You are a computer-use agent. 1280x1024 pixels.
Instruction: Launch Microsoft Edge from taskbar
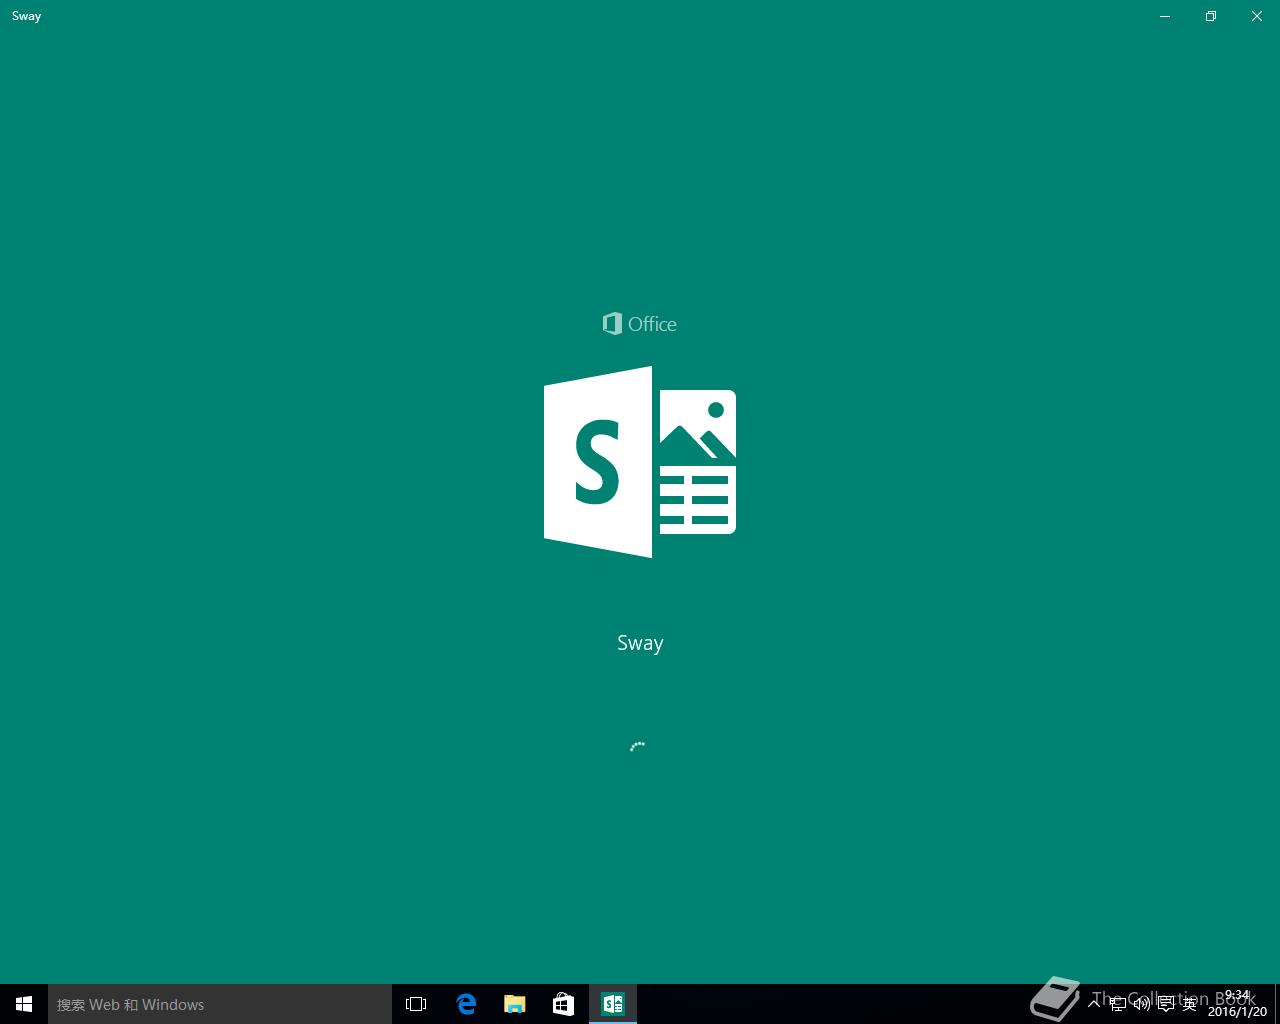(x=466, y=1004)
